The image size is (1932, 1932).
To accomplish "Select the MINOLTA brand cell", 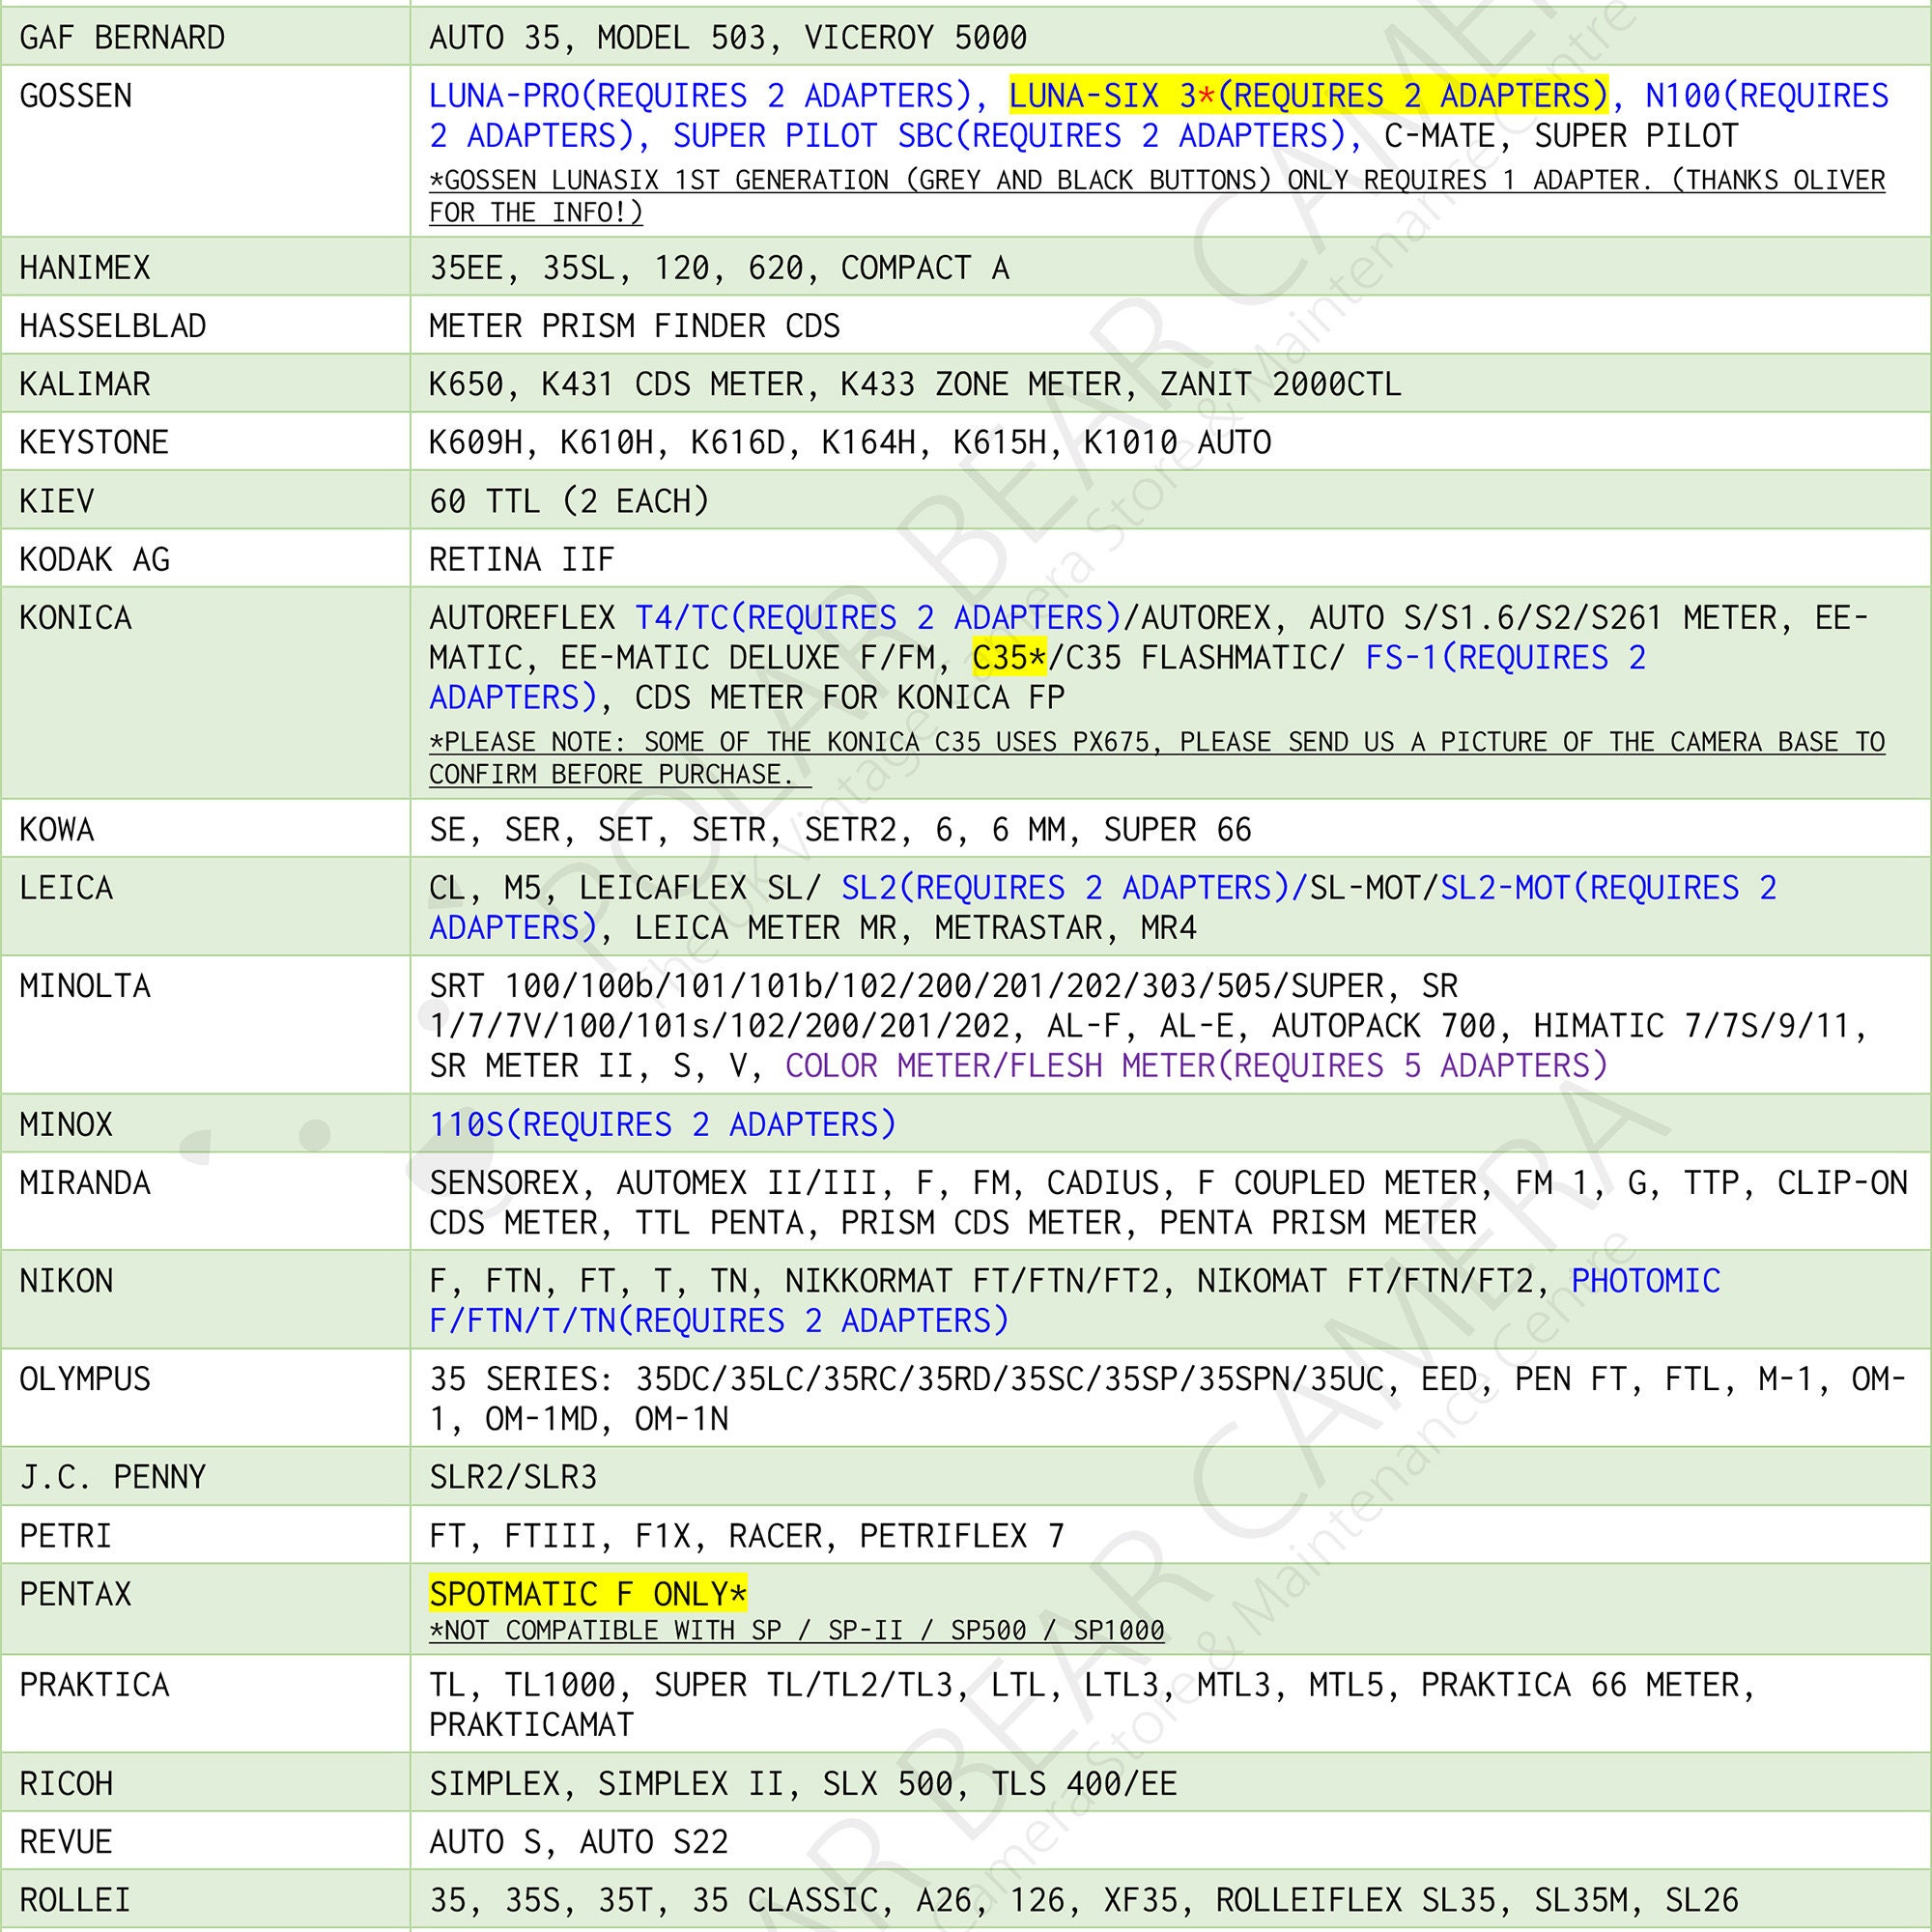I will click(205, 1024).
